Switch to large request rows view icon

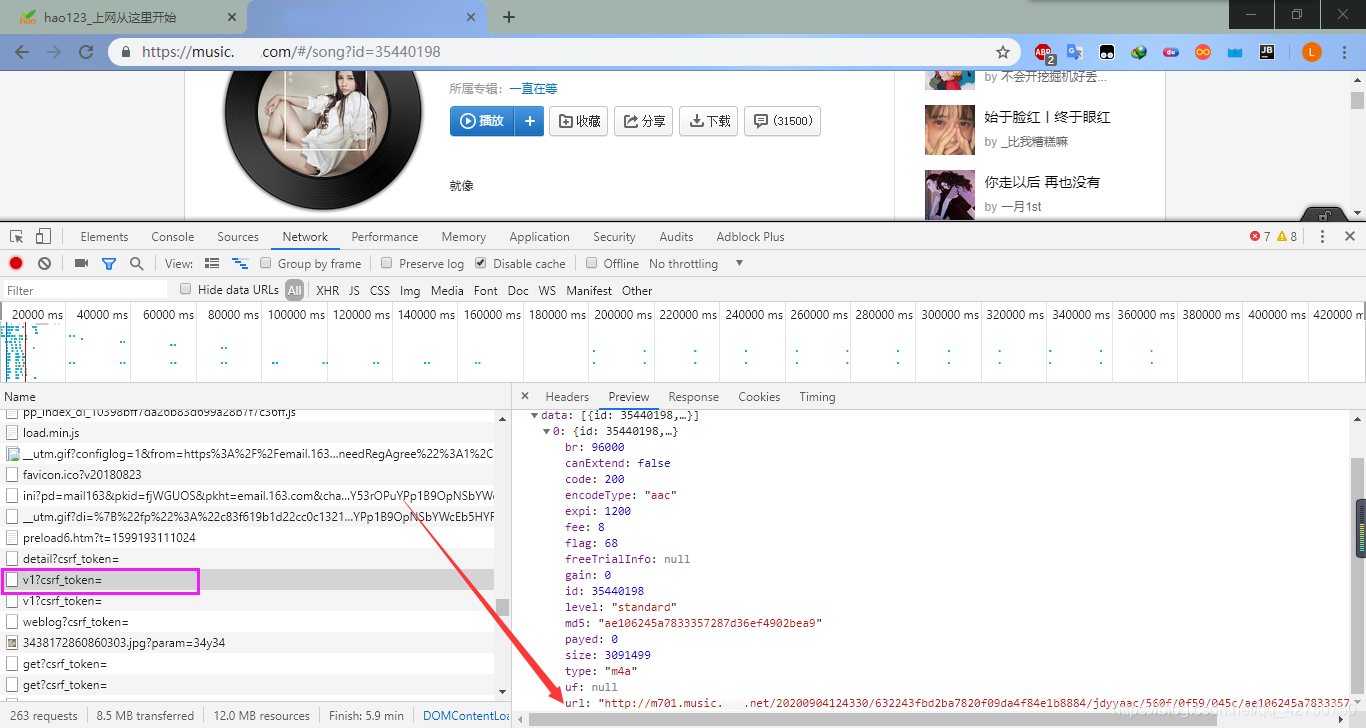[x=212, y=263]
